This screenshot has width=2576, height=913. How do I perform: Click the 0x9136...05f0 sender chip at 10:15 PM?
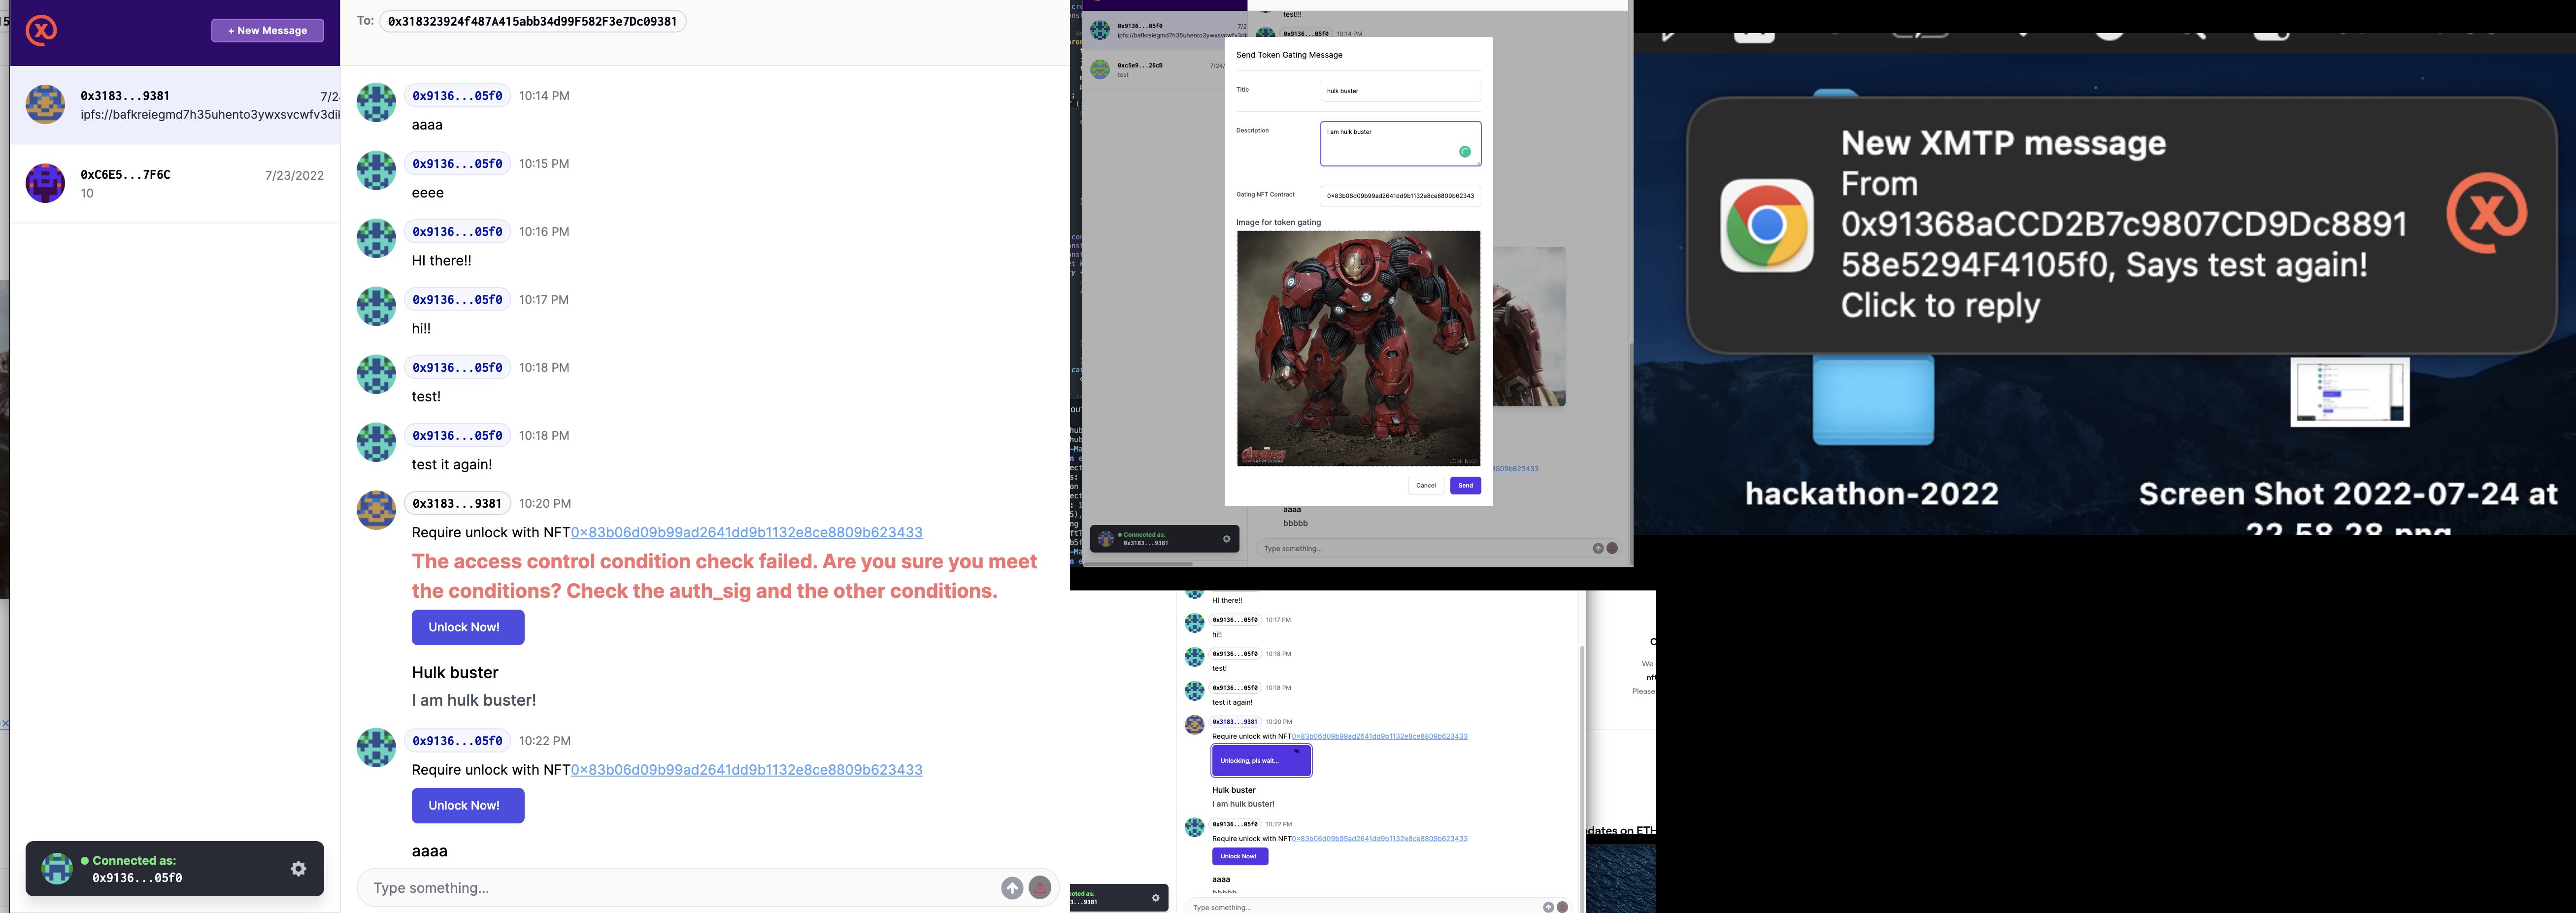457,164
